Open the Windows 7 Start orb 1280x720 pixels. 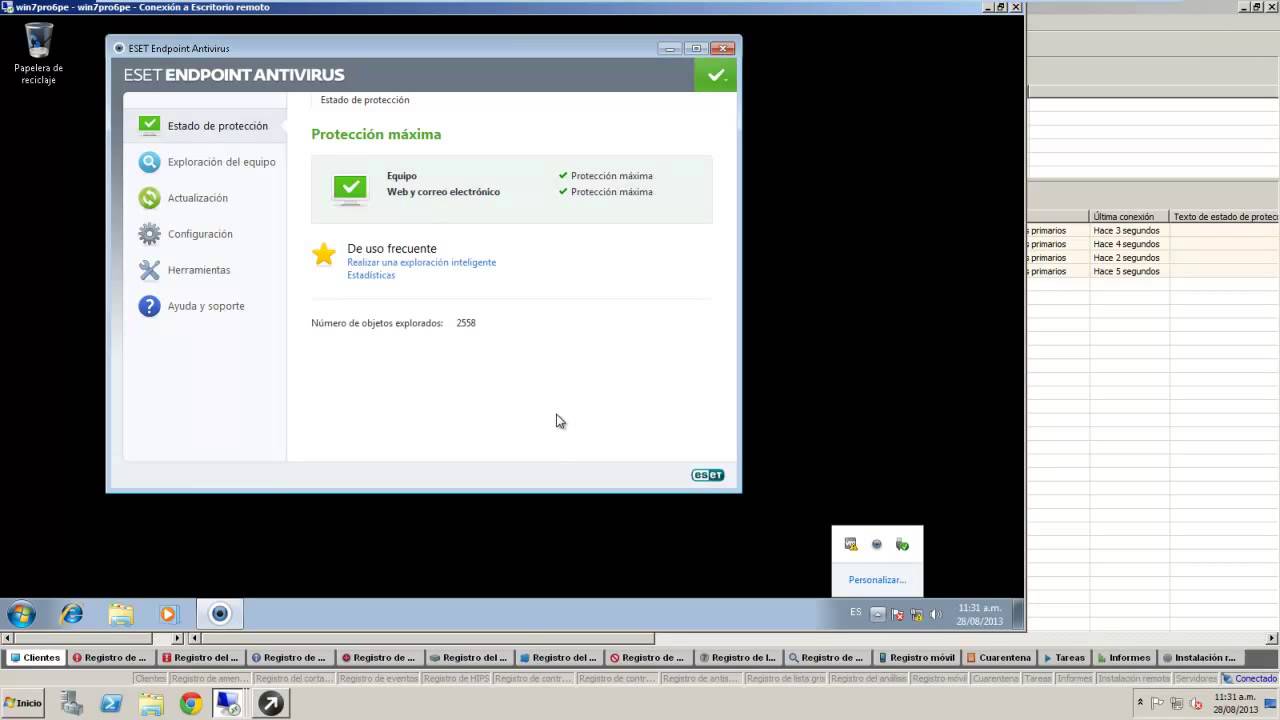click(x=21, y=614)
